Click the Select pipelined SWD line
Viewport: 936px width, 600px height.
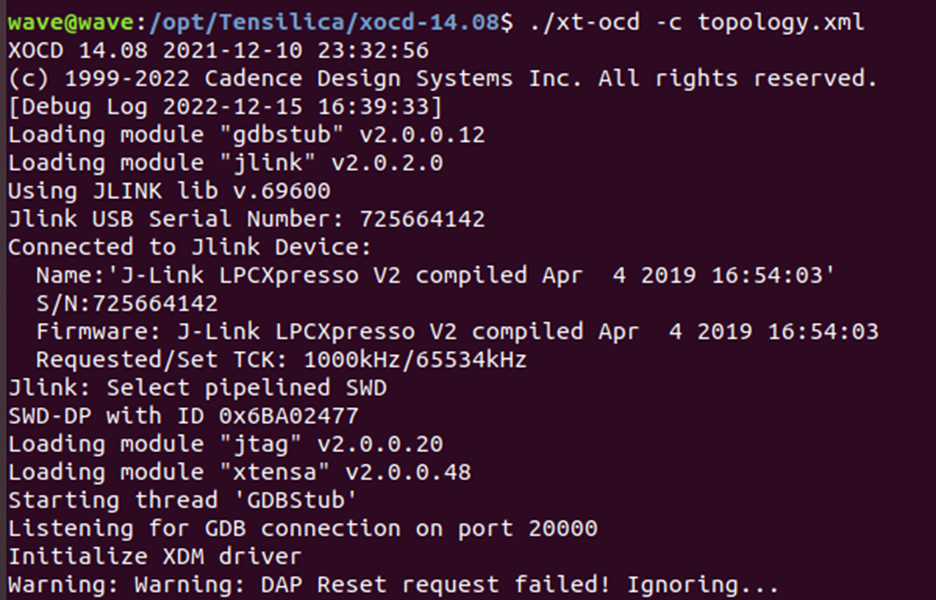pyautogui.click(x=197, y=387)
